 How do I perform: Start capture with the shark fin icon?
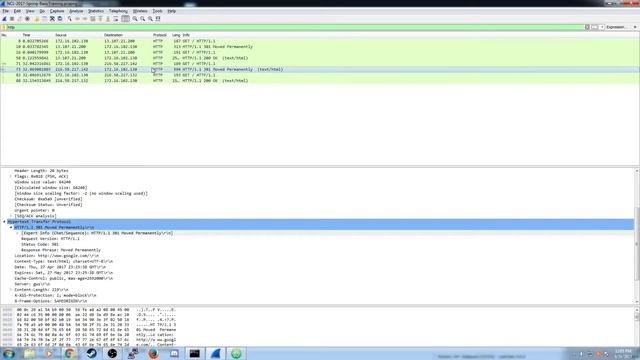4,19
